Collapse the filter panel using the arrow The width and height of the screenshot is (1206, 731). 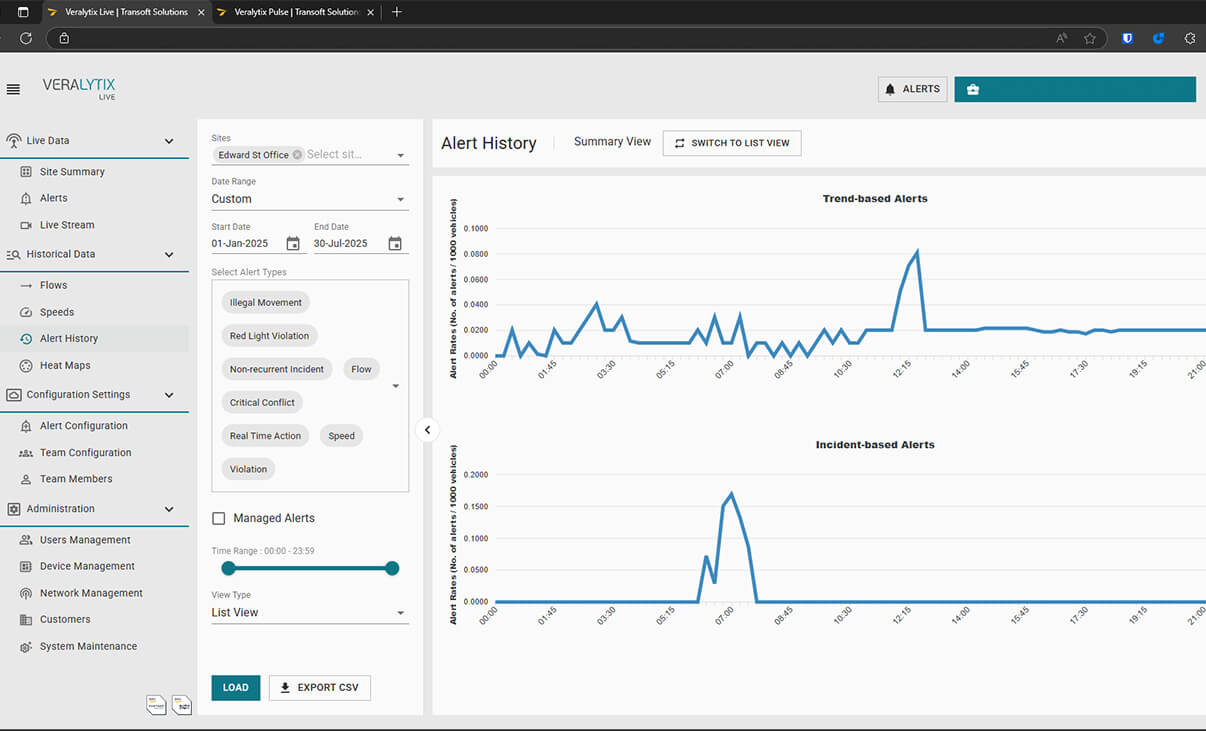[x=427, y=430]
